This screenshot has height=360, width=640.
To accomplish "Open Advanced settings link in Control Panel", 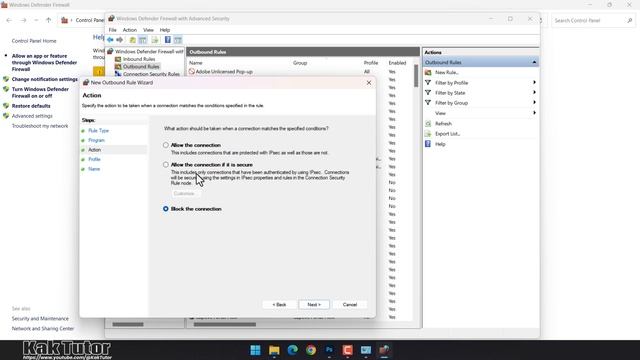I will [x=32, y=116].
